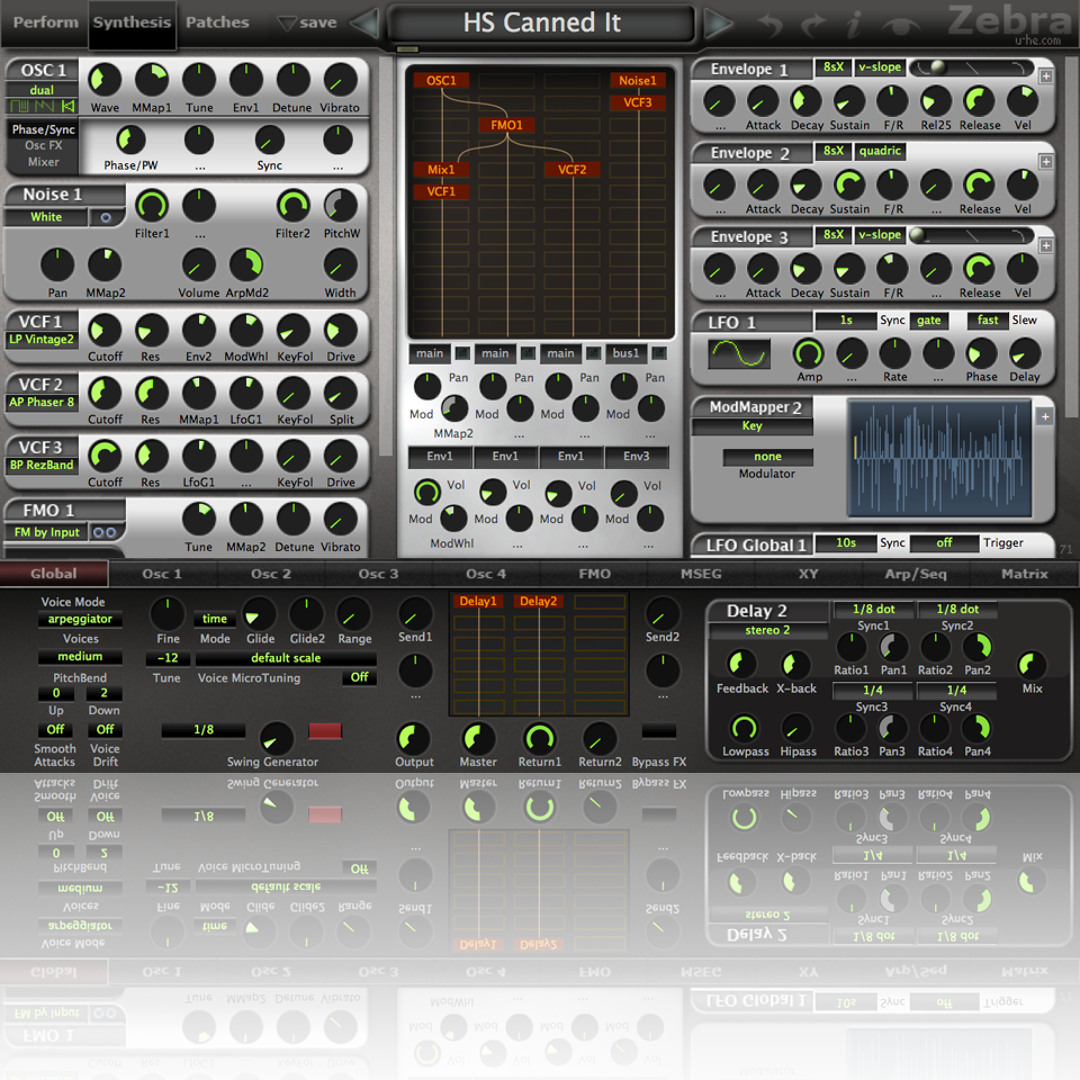The image size is (1080, 1080).
Task: Click the Swing Generator '1/8' value field
Action: (203, 730)
